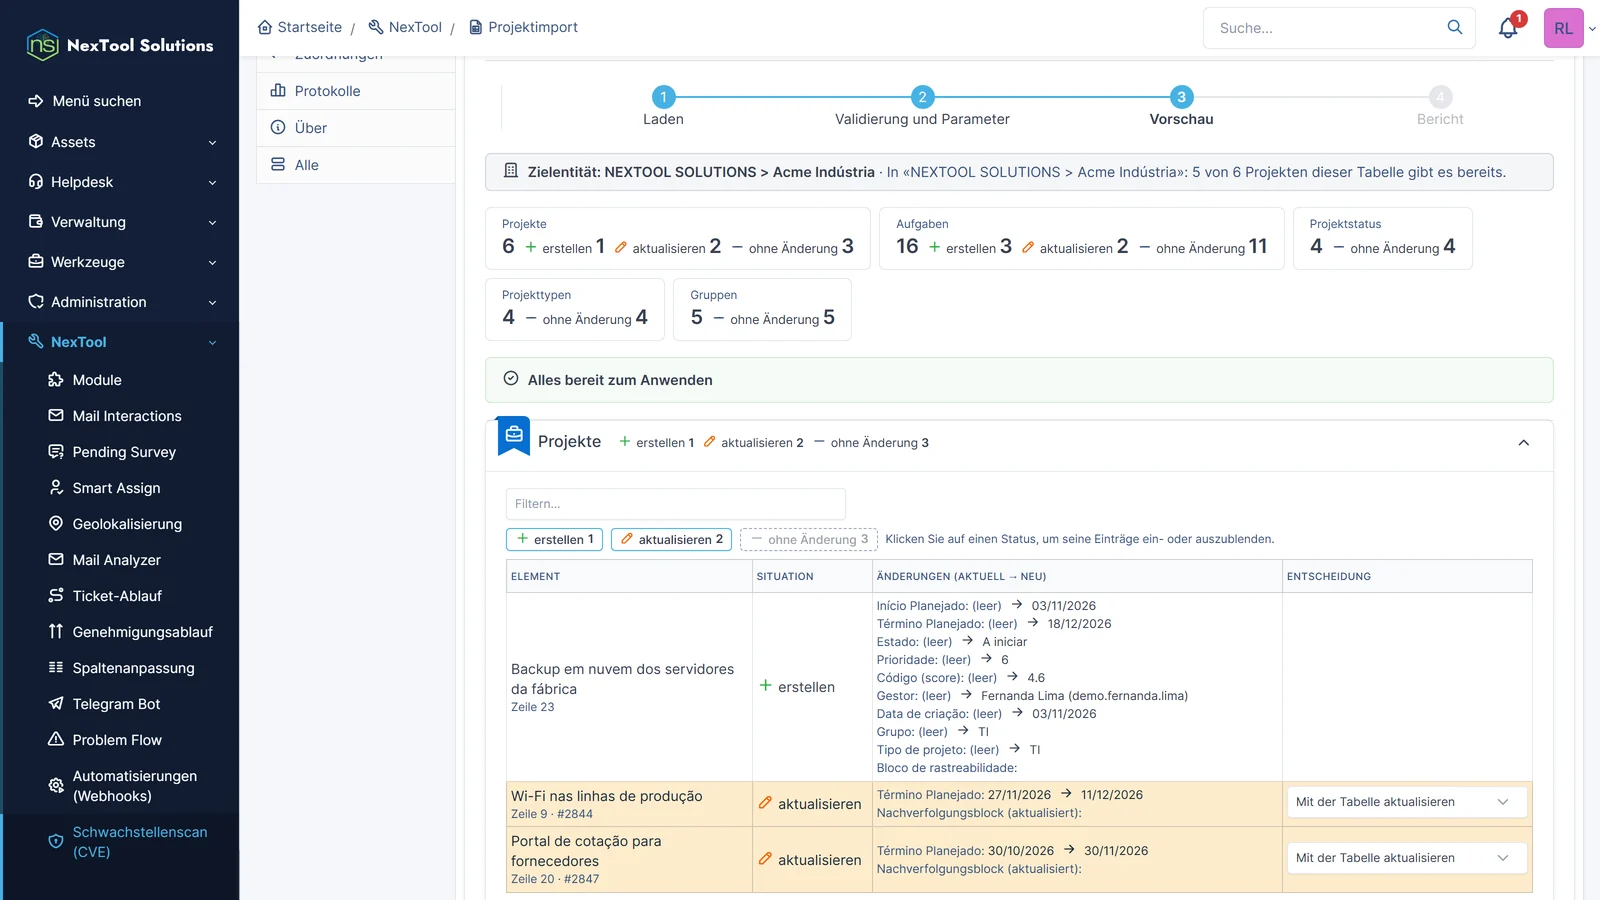Image resolution: width=1600 pixels, height=900 pixels.
Task: Go to Startseite breadcrumb
Action: pyautogui.click(x=300, y=27)
